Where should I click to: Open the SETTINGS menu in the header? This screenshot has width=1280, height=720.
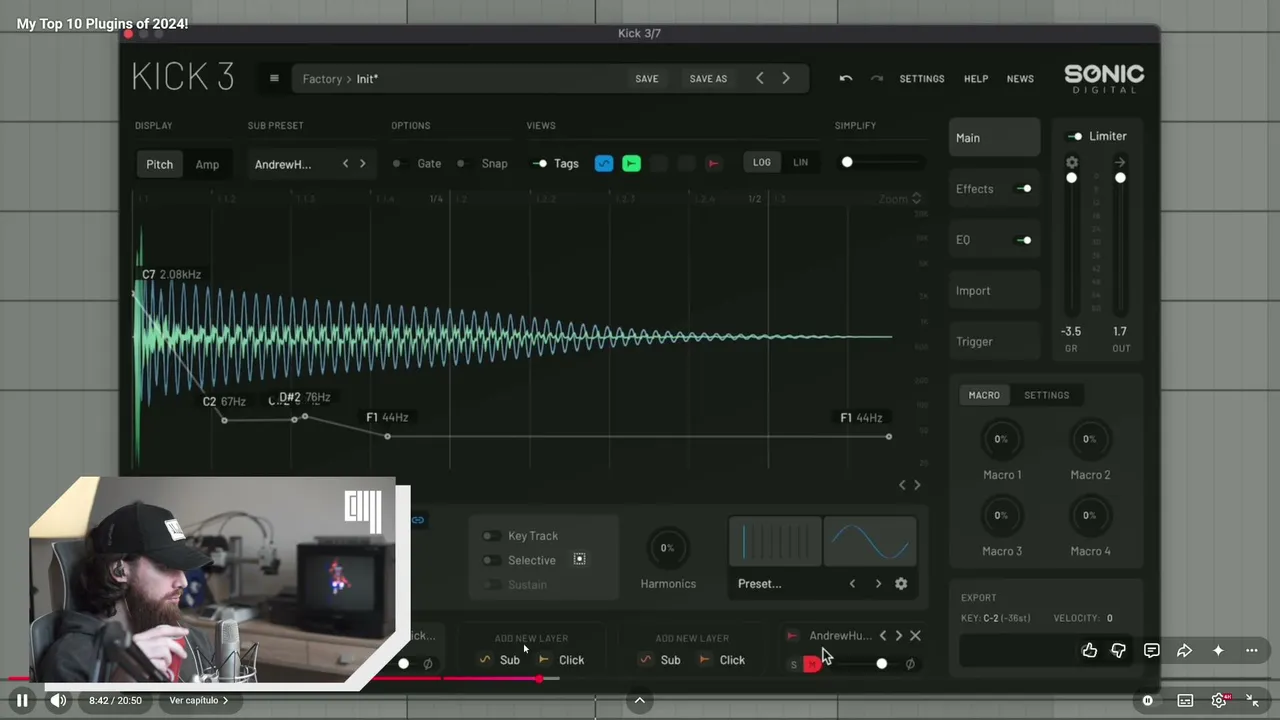pyautogui.click(x=922, y=79)
